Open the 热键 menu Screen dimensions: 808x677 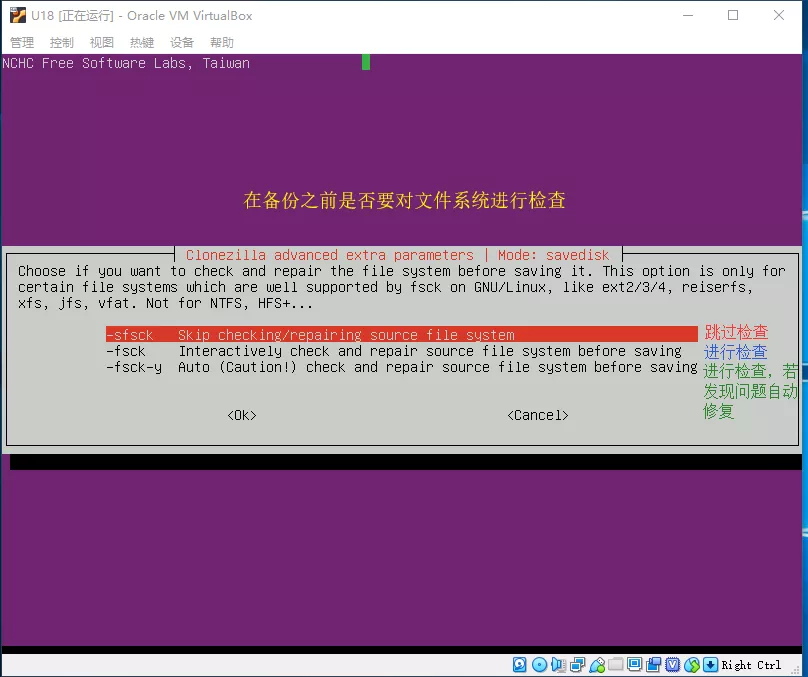click(142, 42)
